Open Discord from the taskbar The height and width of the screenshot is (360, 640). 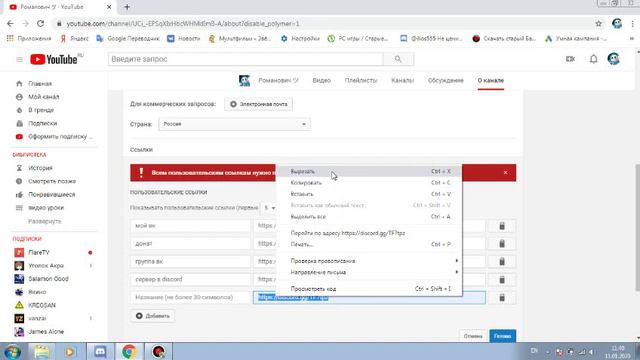pyautogui.click(x=100, y=352)
